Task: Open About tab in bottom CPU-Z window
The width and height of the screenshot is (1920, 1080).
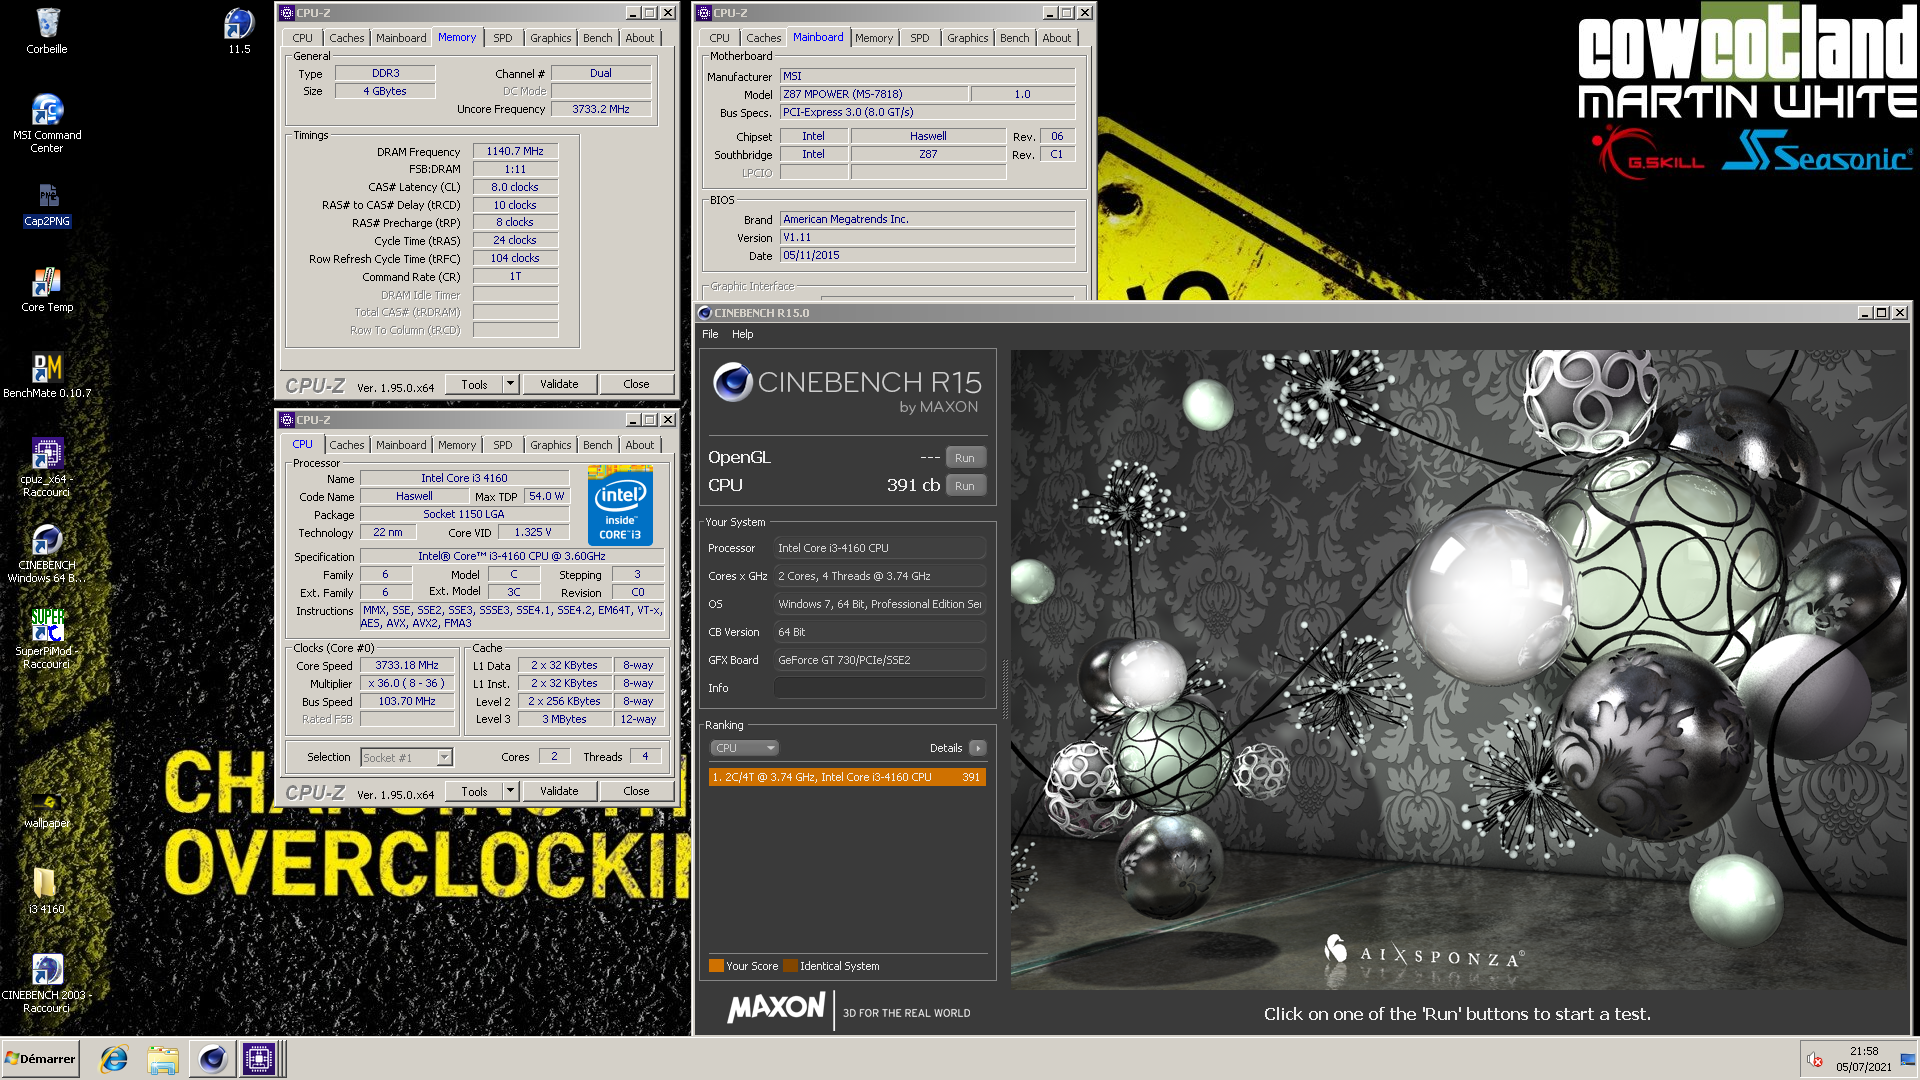Action: coord(640,445)
